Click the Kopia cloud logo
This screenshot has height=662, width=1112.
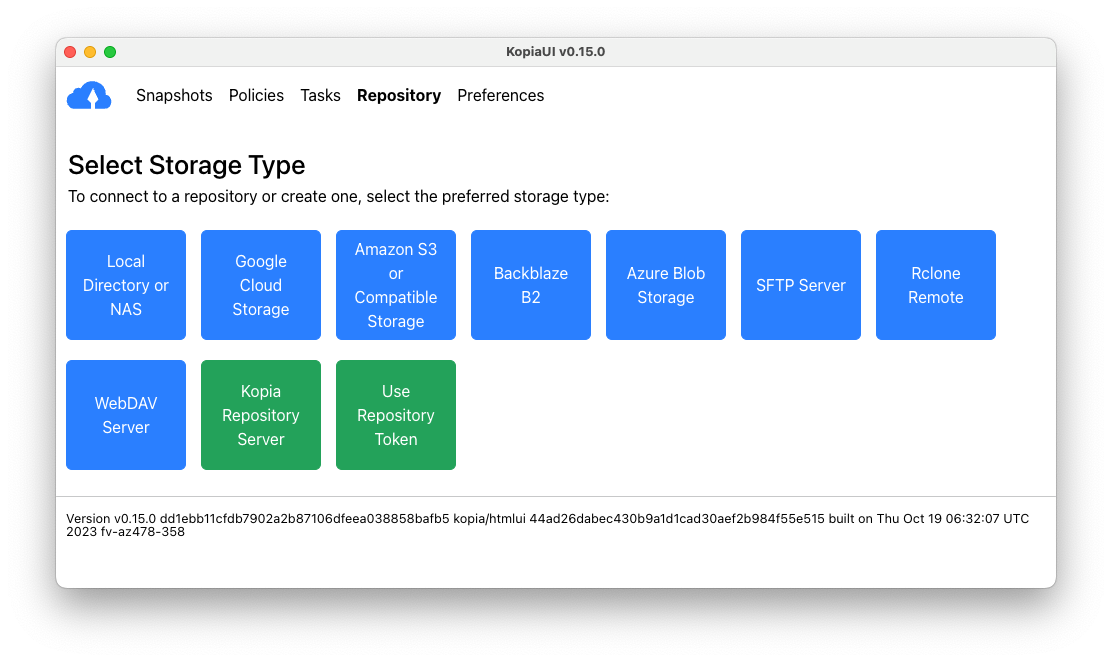pos(89,95)
